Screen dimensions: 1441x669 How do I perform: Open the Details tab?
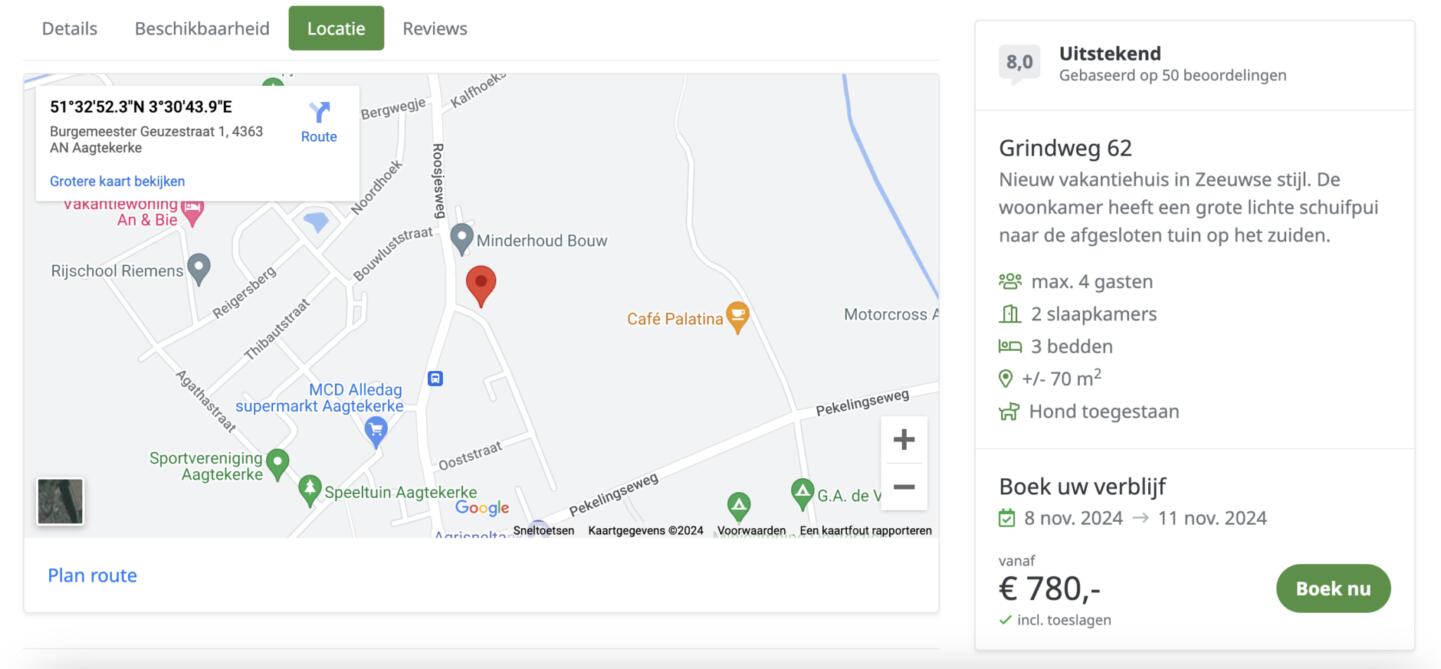click(70, 28)
